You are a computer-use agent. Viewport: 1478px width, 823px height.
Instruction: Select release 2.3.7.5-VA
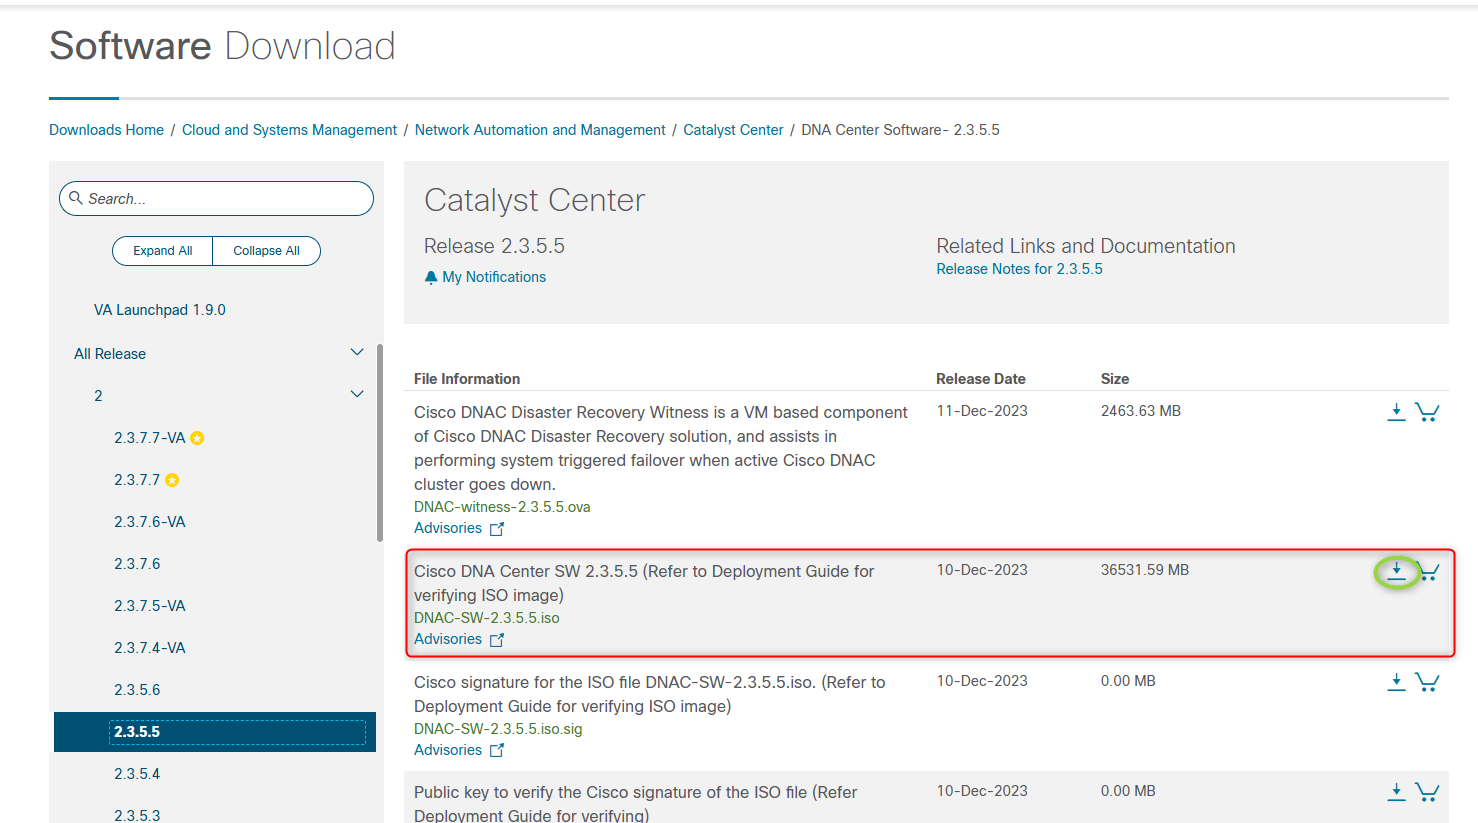pyautogui.click(x=150, y=606)
